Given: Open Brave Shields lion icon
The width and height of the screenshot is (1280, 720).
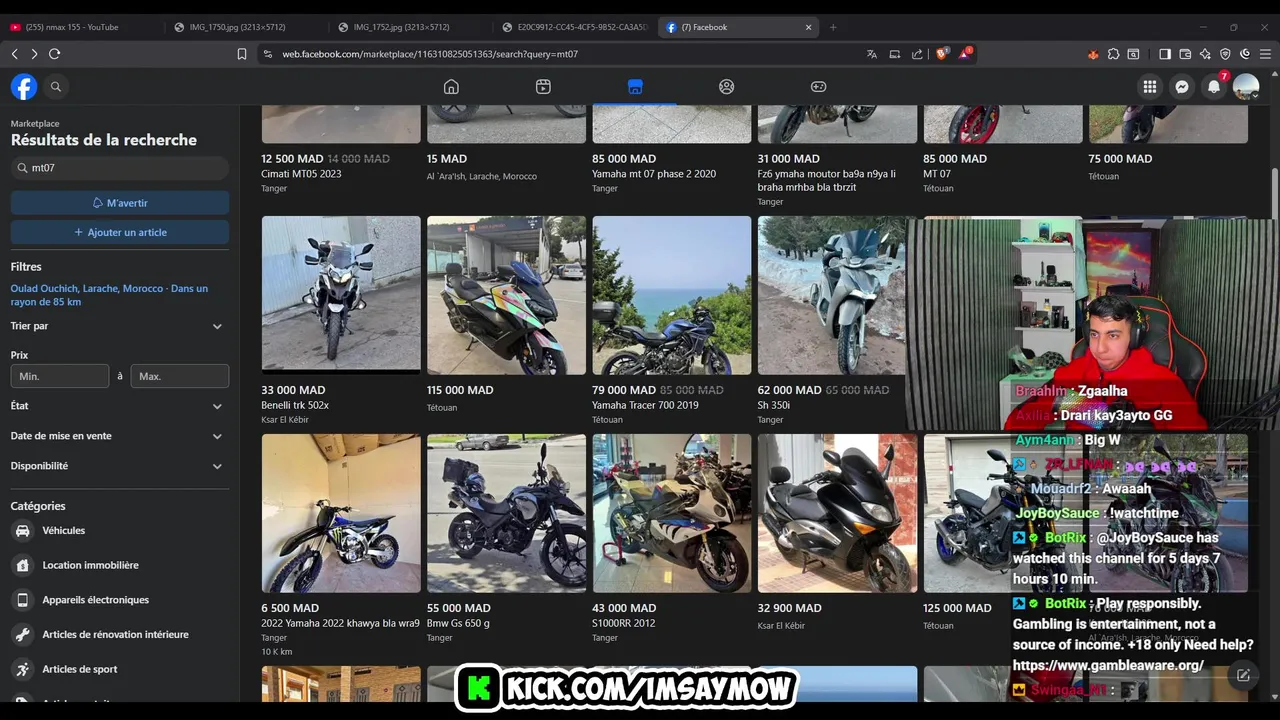Looking at the screenshot, I should (x=941, y=54).
